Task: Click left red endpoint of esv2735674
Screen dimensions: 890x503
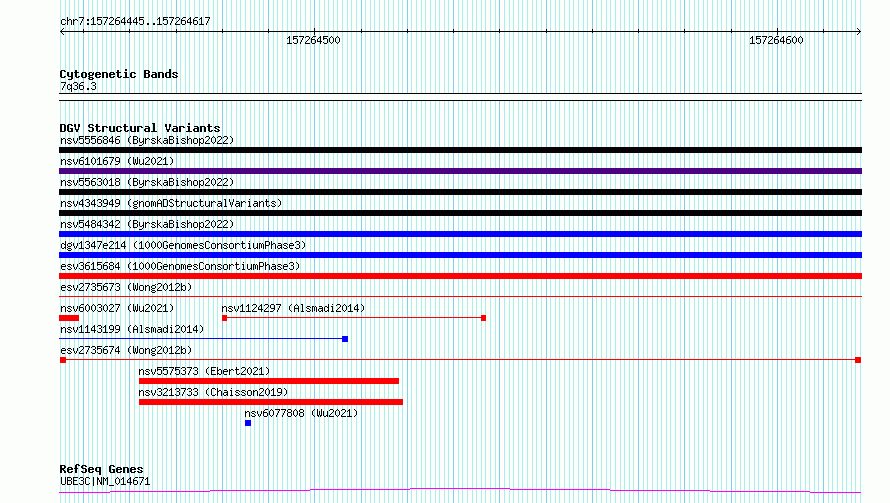Action: (x=63, y=360)
